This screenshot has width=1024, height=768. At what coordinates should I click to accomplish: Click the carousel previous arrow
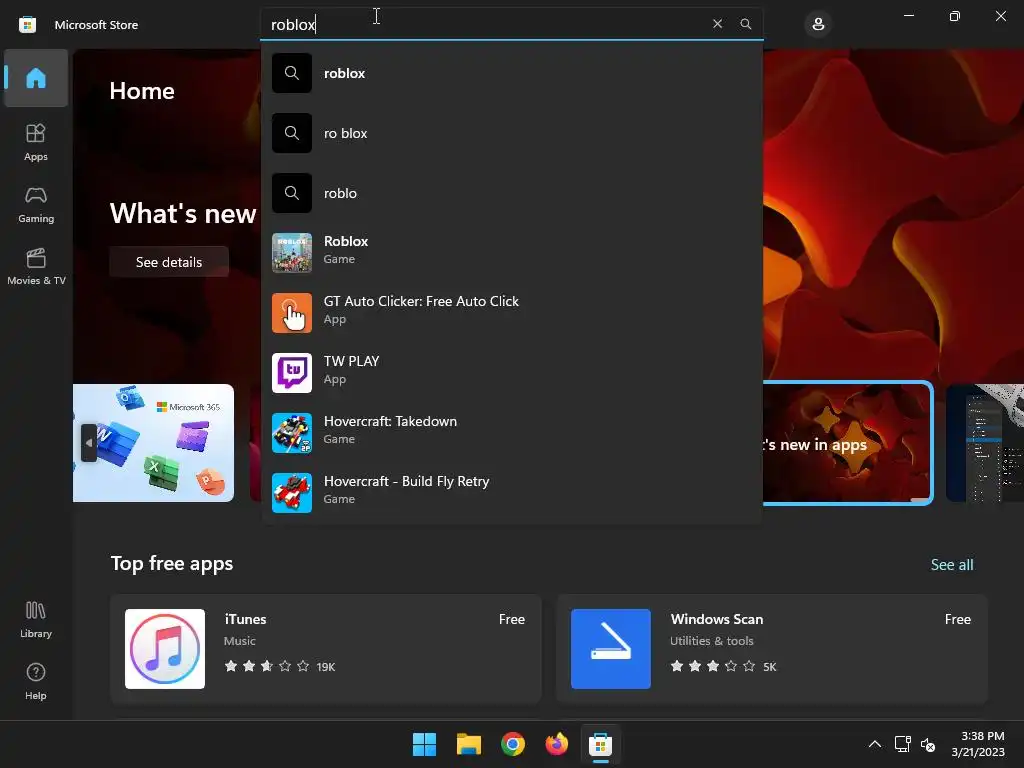click(89, 443)
